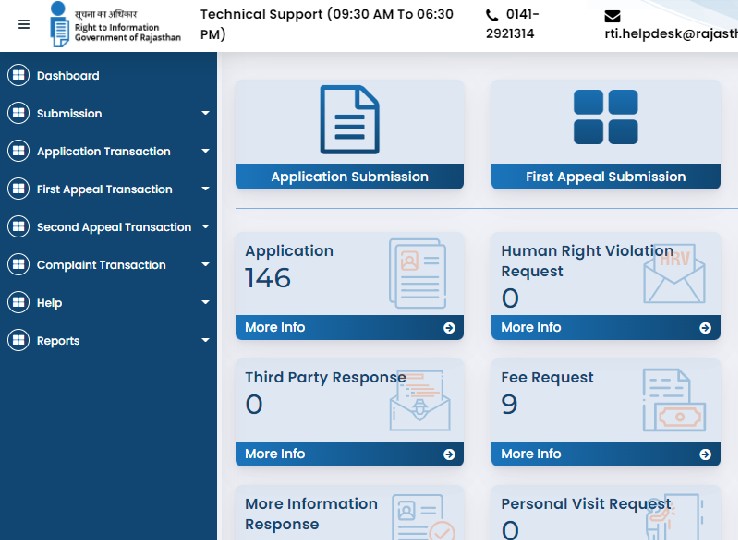Click More Info under Third Party Response
Viewport: 738px width, 540px height.
click(275, 454)
